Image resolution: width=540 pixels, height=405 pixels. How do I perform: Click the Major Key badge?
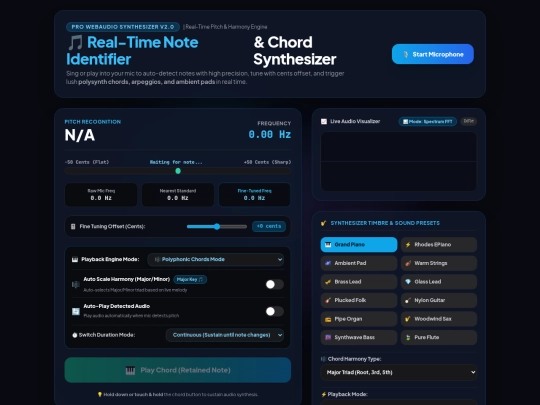click(x=190, y=280)
